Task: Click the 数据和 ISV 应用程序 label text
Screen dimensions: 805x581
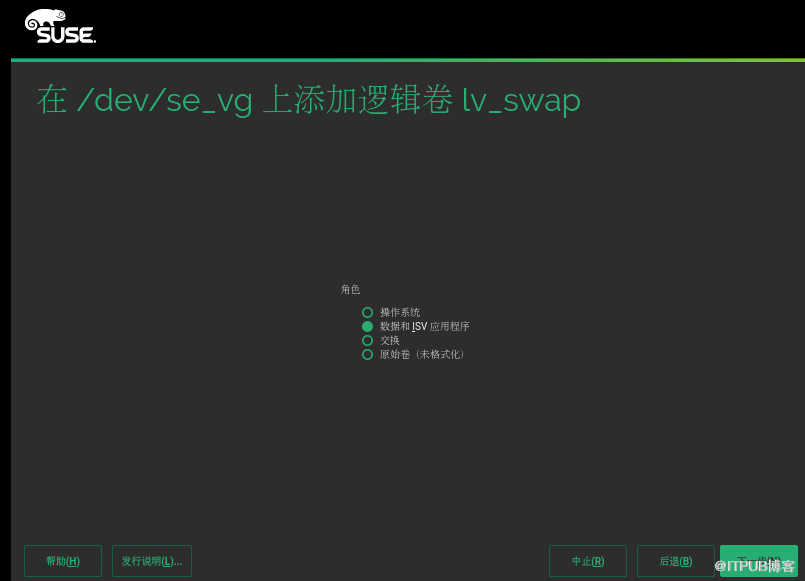Action: (x=425, y=326)
